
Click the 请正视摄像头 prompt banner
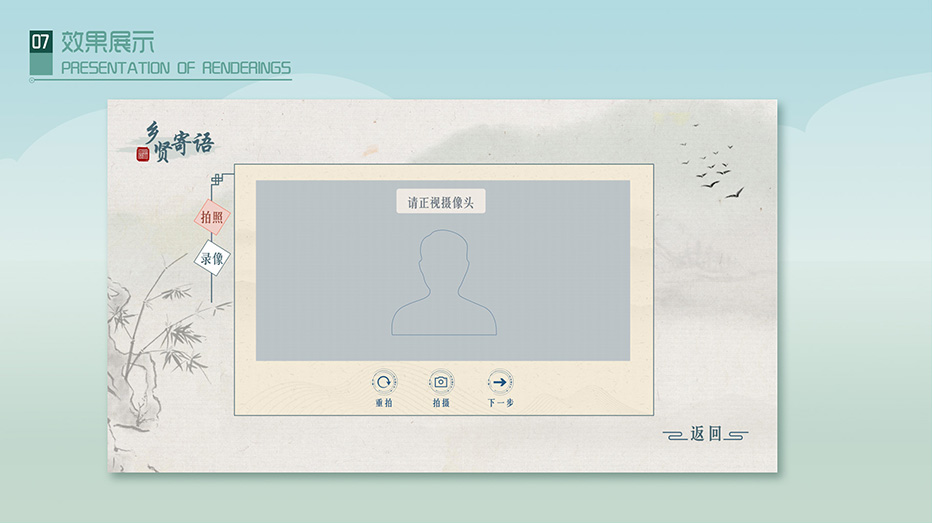(441, 202)
